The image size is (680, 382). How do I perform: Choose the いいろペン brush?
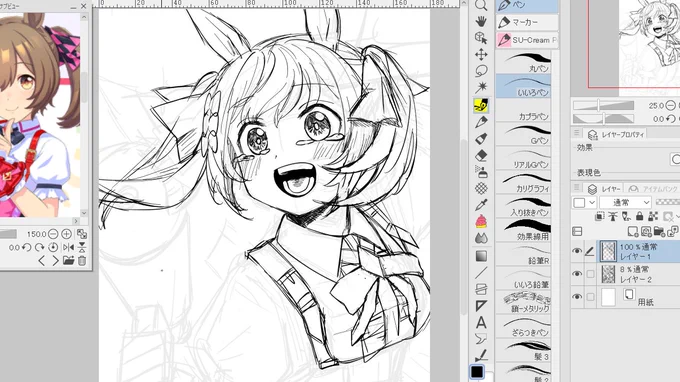tap(523, 86)
